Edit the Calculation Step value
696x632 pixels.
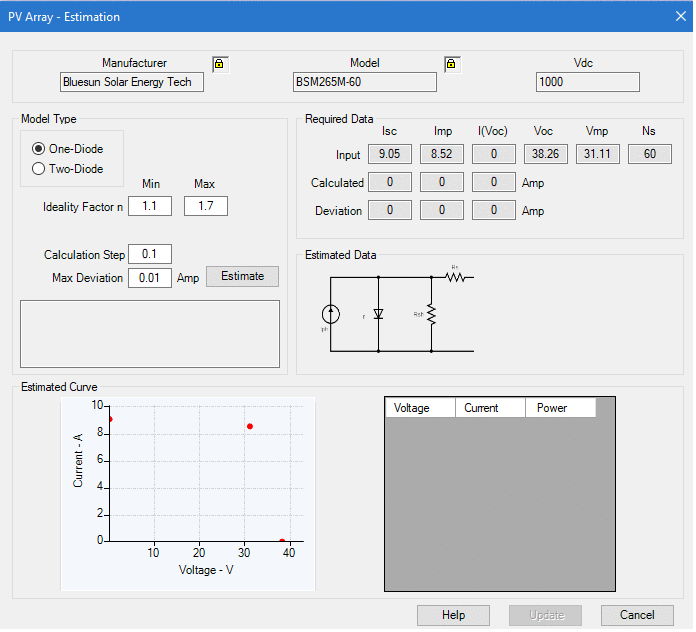coord(149,254)
